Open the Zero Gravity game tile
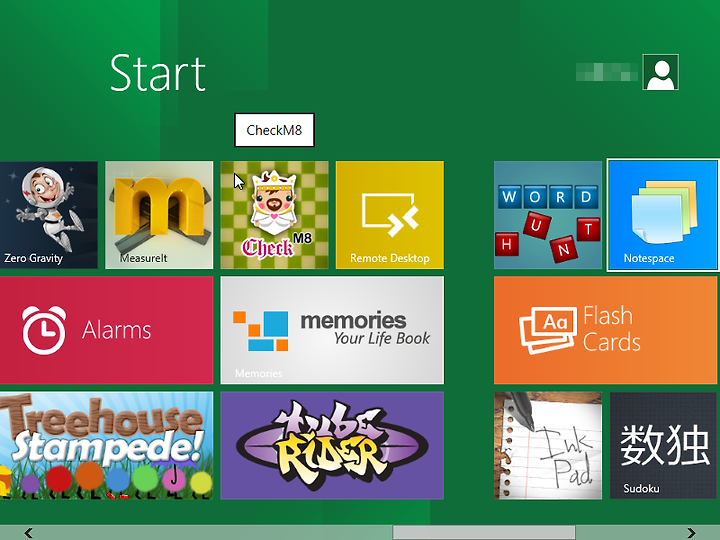Viewport: 720px width, 540px height. (49, 215)
